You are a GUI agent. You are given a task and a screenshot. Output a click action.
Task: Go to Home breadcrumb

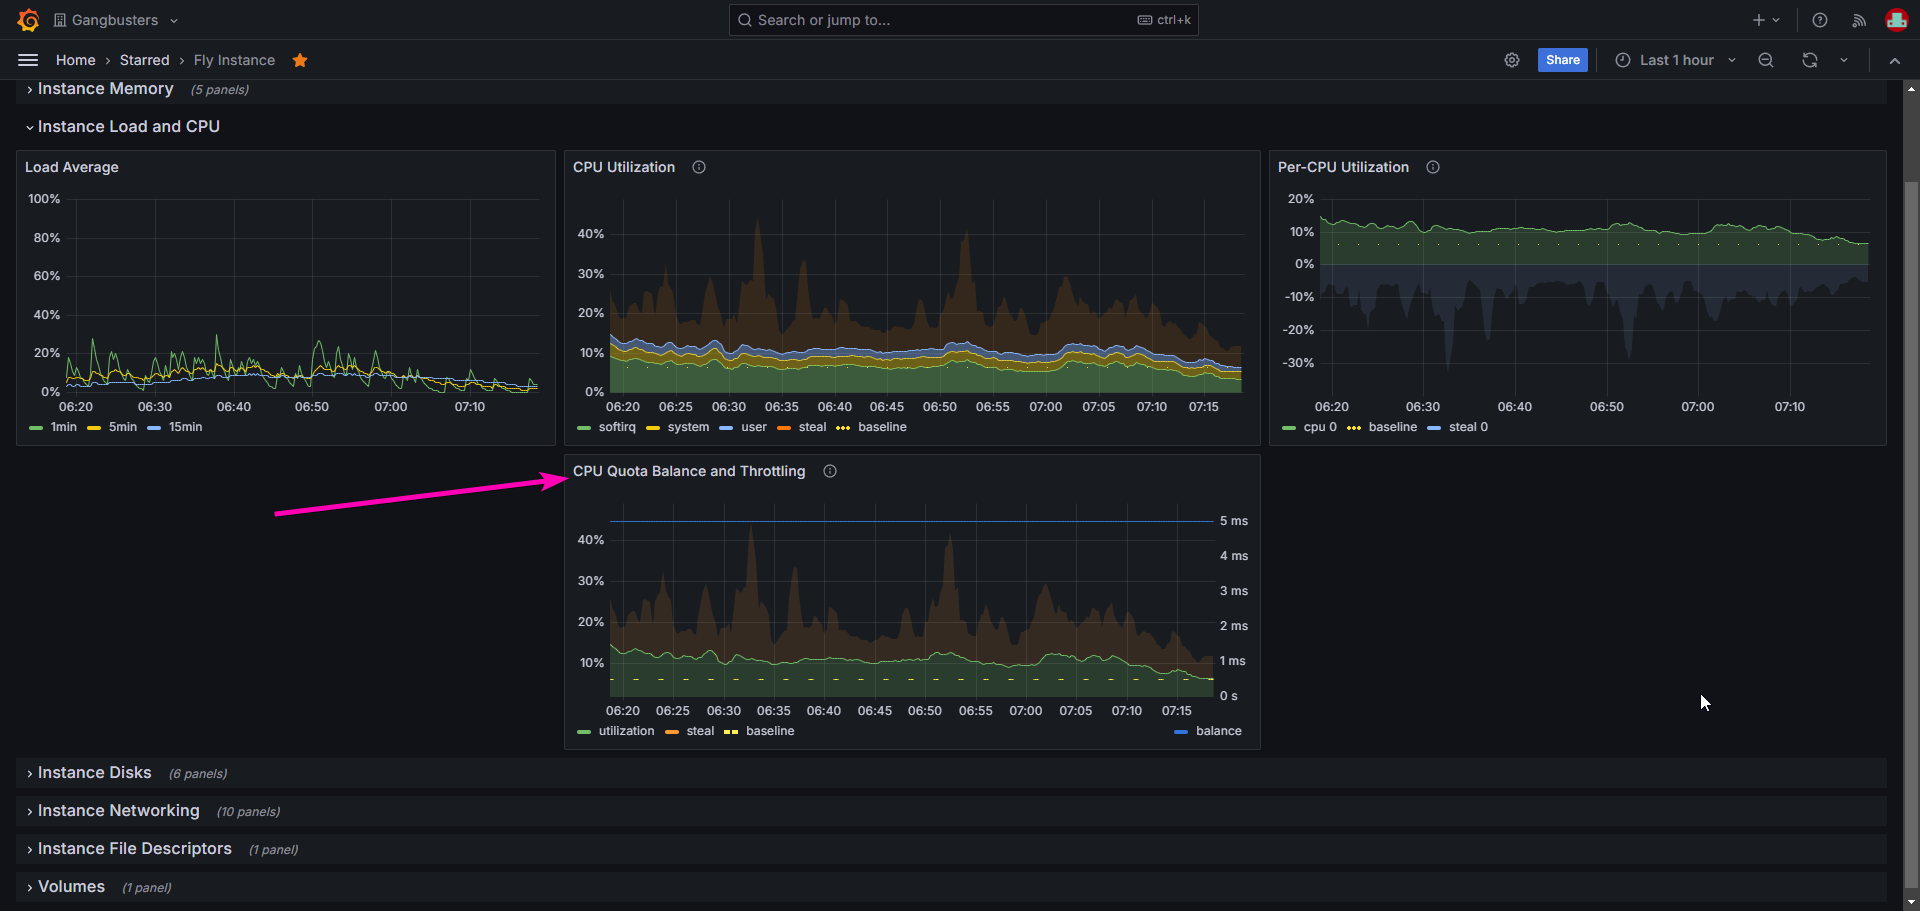(x=76, y=60)
